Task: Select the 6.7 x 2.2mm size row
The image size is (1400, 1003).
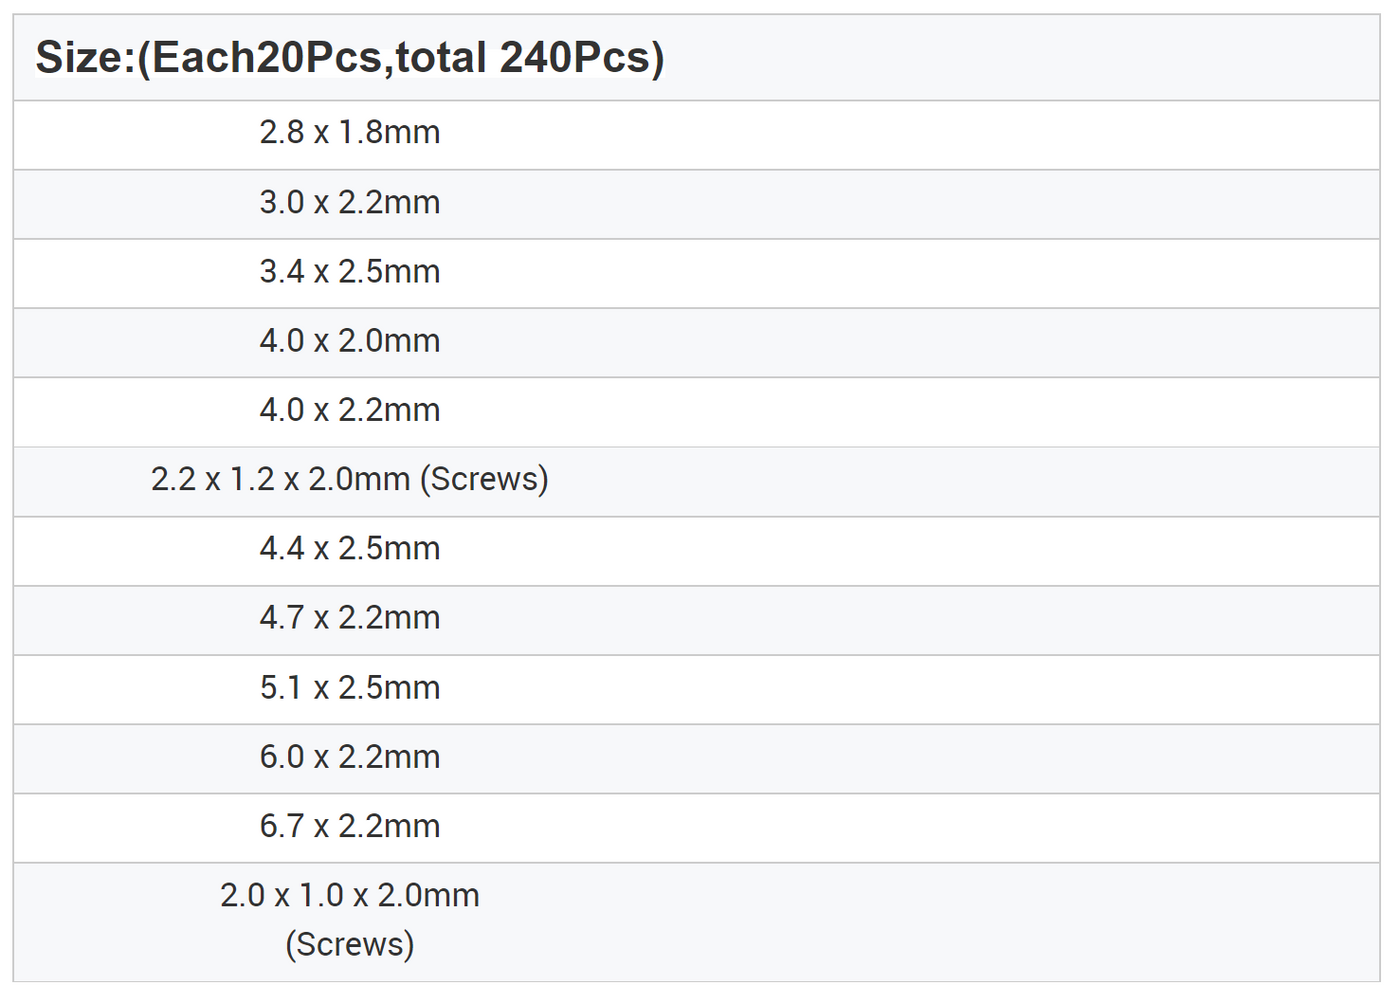Action: tap(350, 826)
